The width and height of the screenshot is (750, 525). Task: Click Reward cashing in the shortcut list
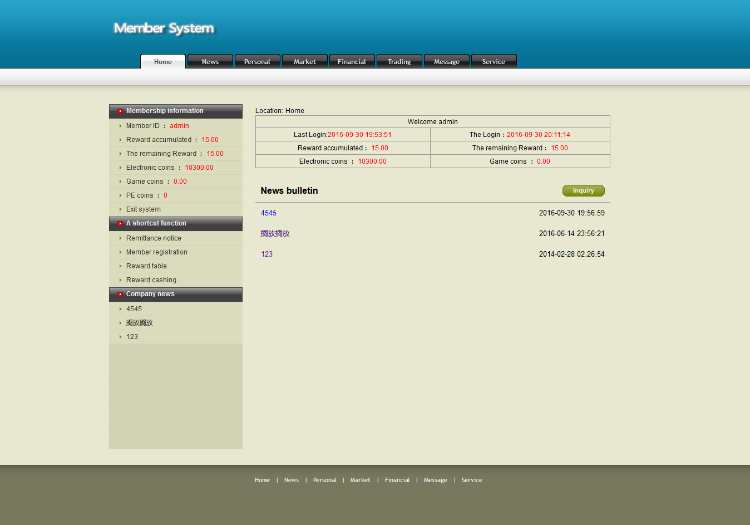coord(151,280)
